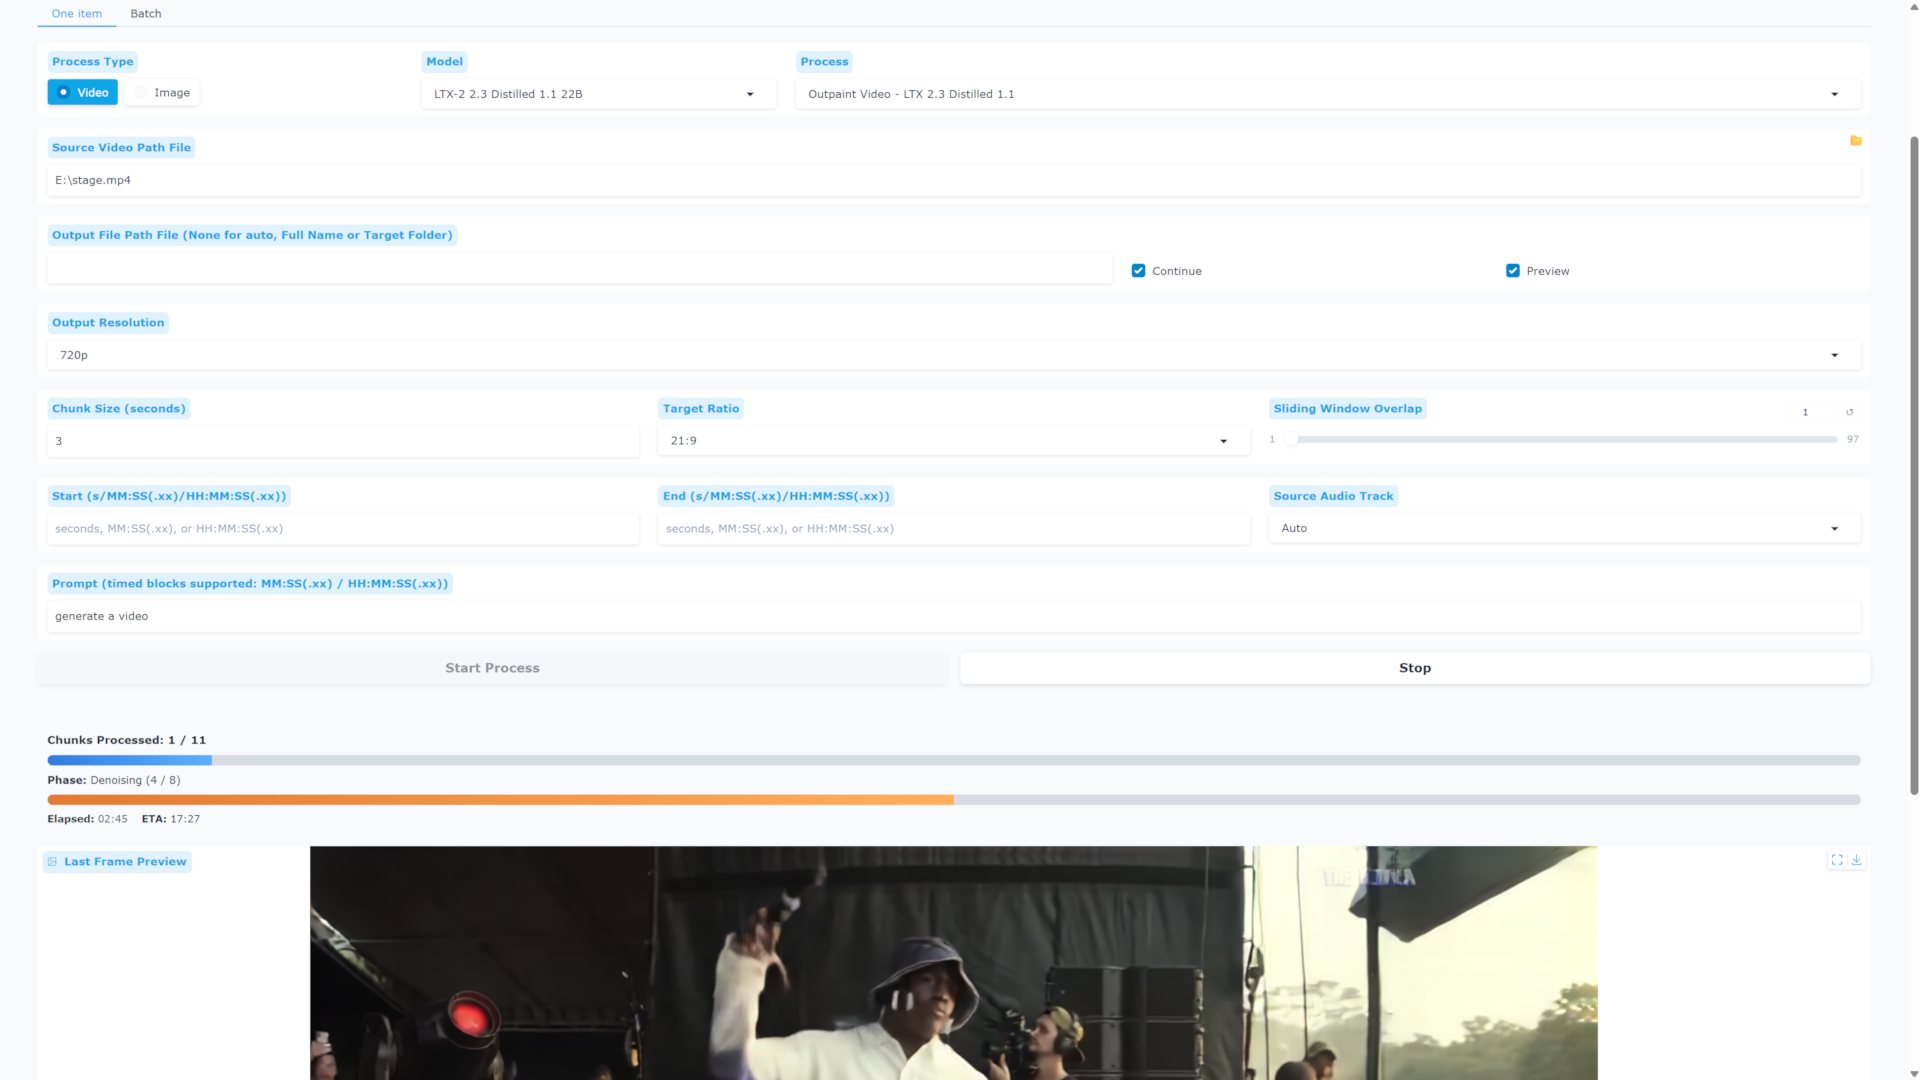Click the Output Resolution label
The width and height of the screenshot is (1920, 1080).
[108, 323]
